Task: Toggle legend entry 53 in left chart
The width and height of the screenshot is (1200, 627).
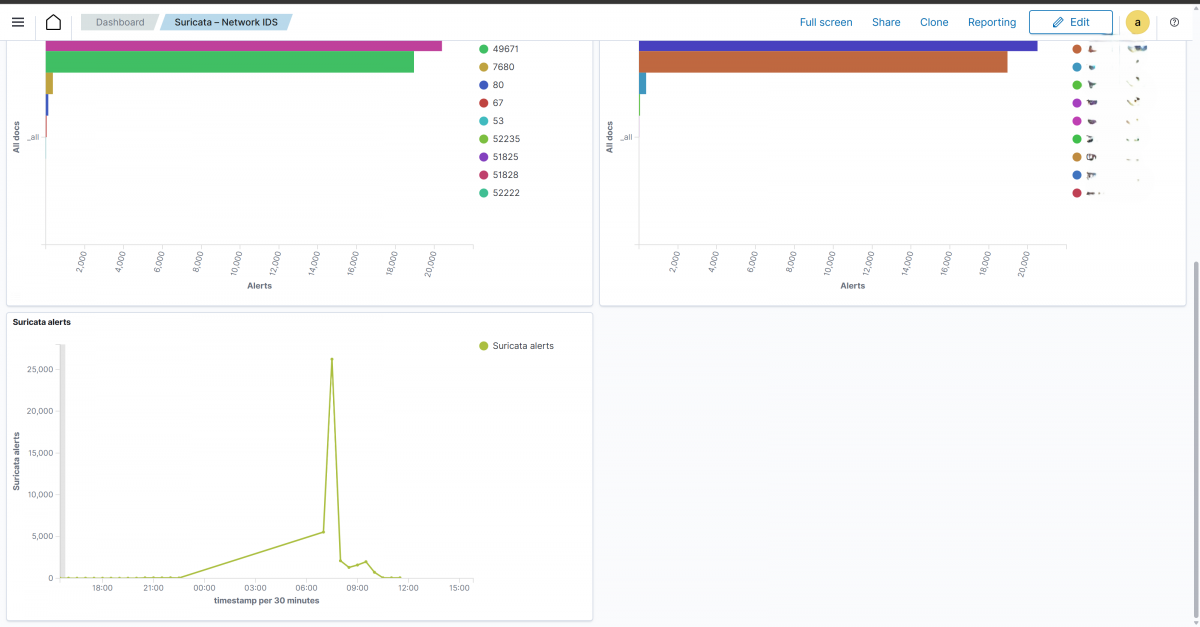Action: coord(495,120)
